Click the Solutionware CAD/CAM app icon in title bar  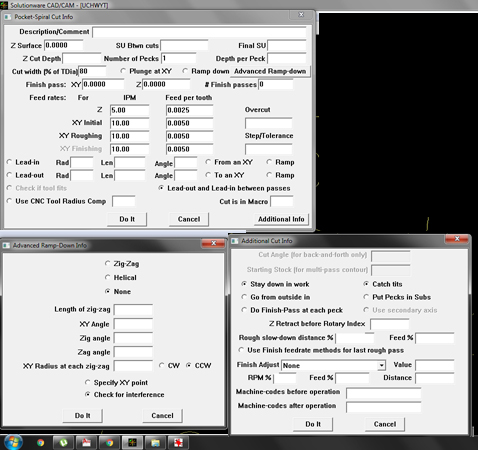coord(4,5)
